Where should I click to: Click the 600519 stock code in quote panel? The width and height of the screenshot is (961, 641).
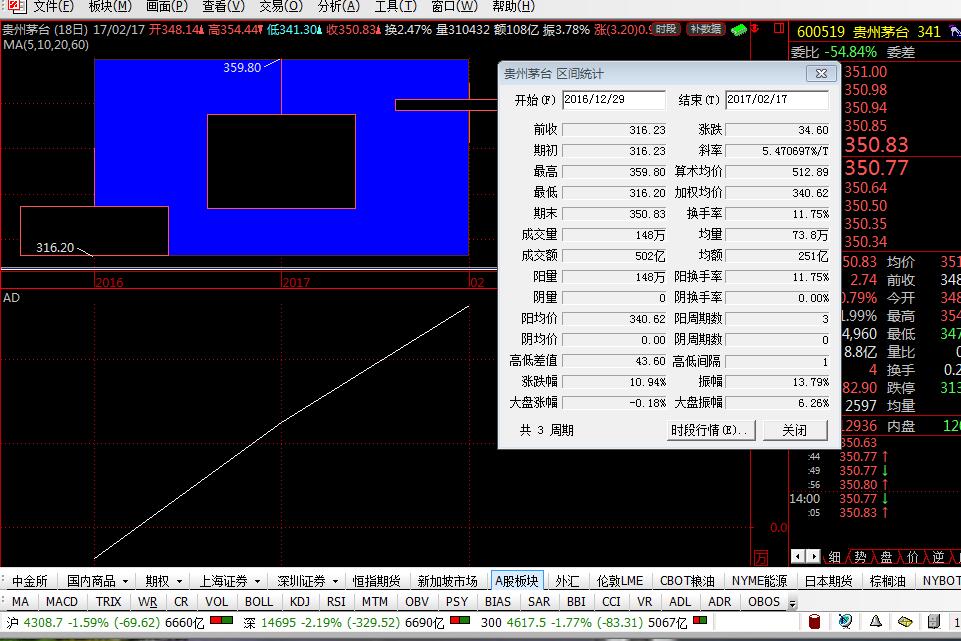tap(821, 32)
